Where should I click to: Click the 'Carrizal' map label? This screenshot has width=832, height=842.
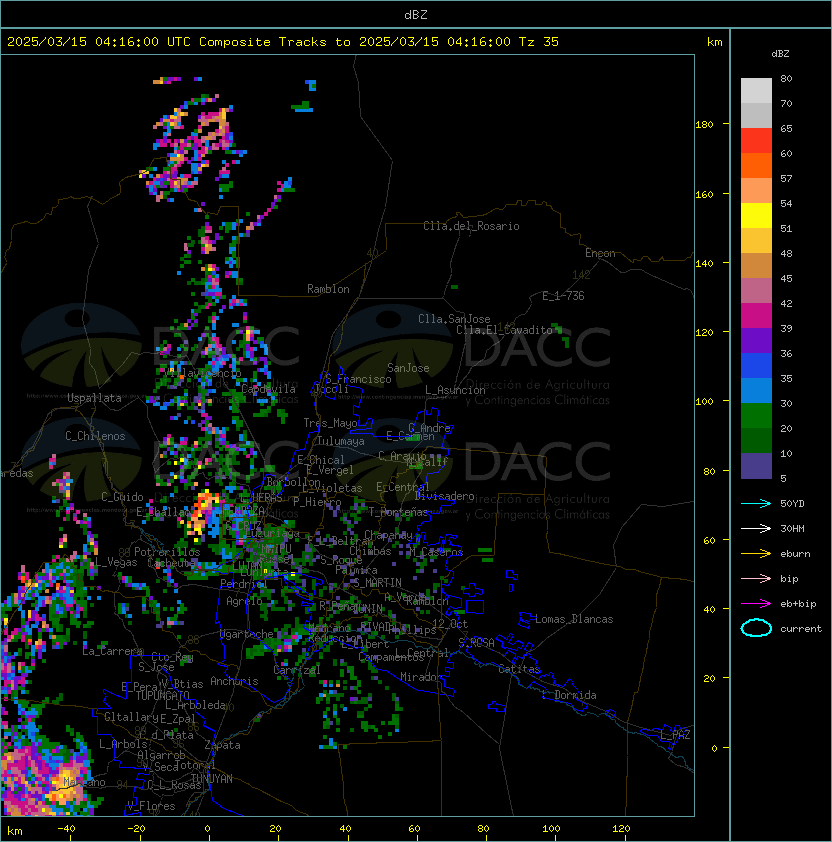[297, 670]
